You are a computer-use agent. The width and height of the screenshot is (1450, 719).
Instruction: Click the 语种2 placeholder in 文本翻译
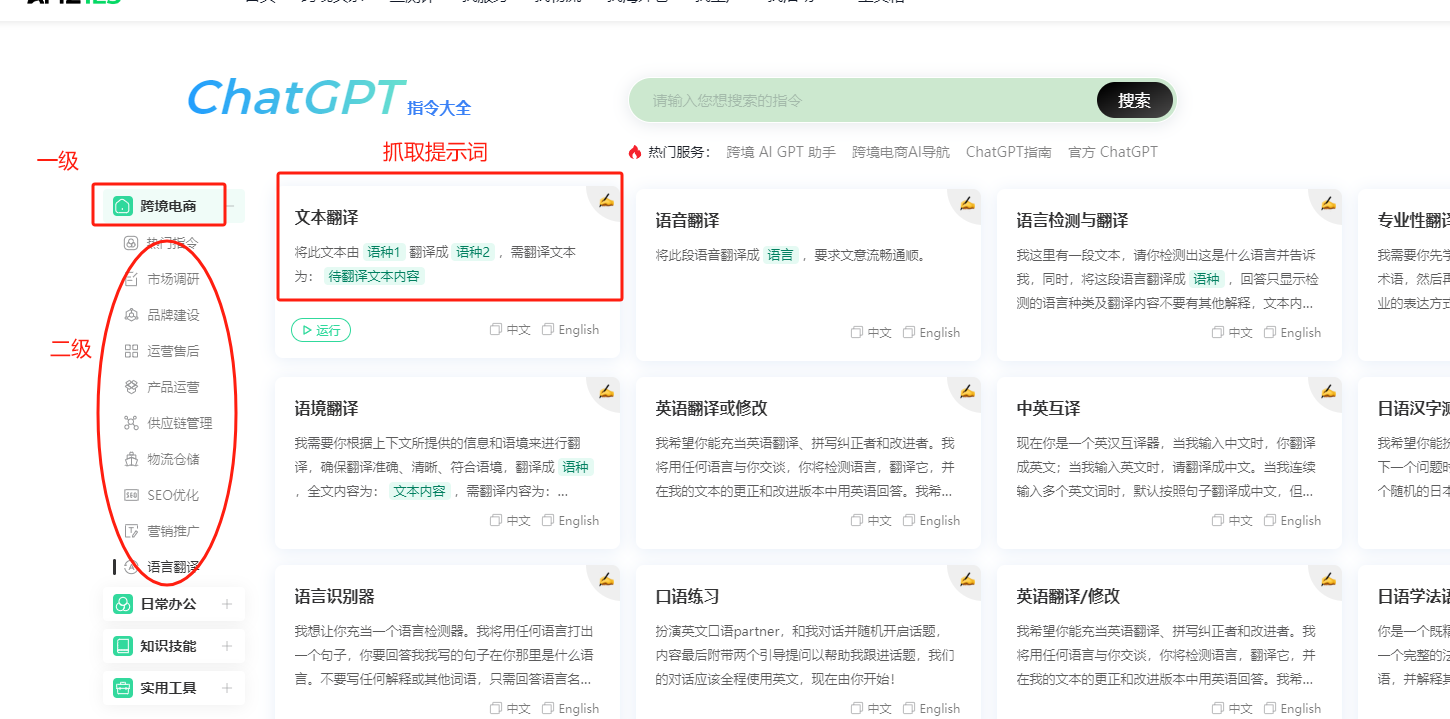click(474, 252)
